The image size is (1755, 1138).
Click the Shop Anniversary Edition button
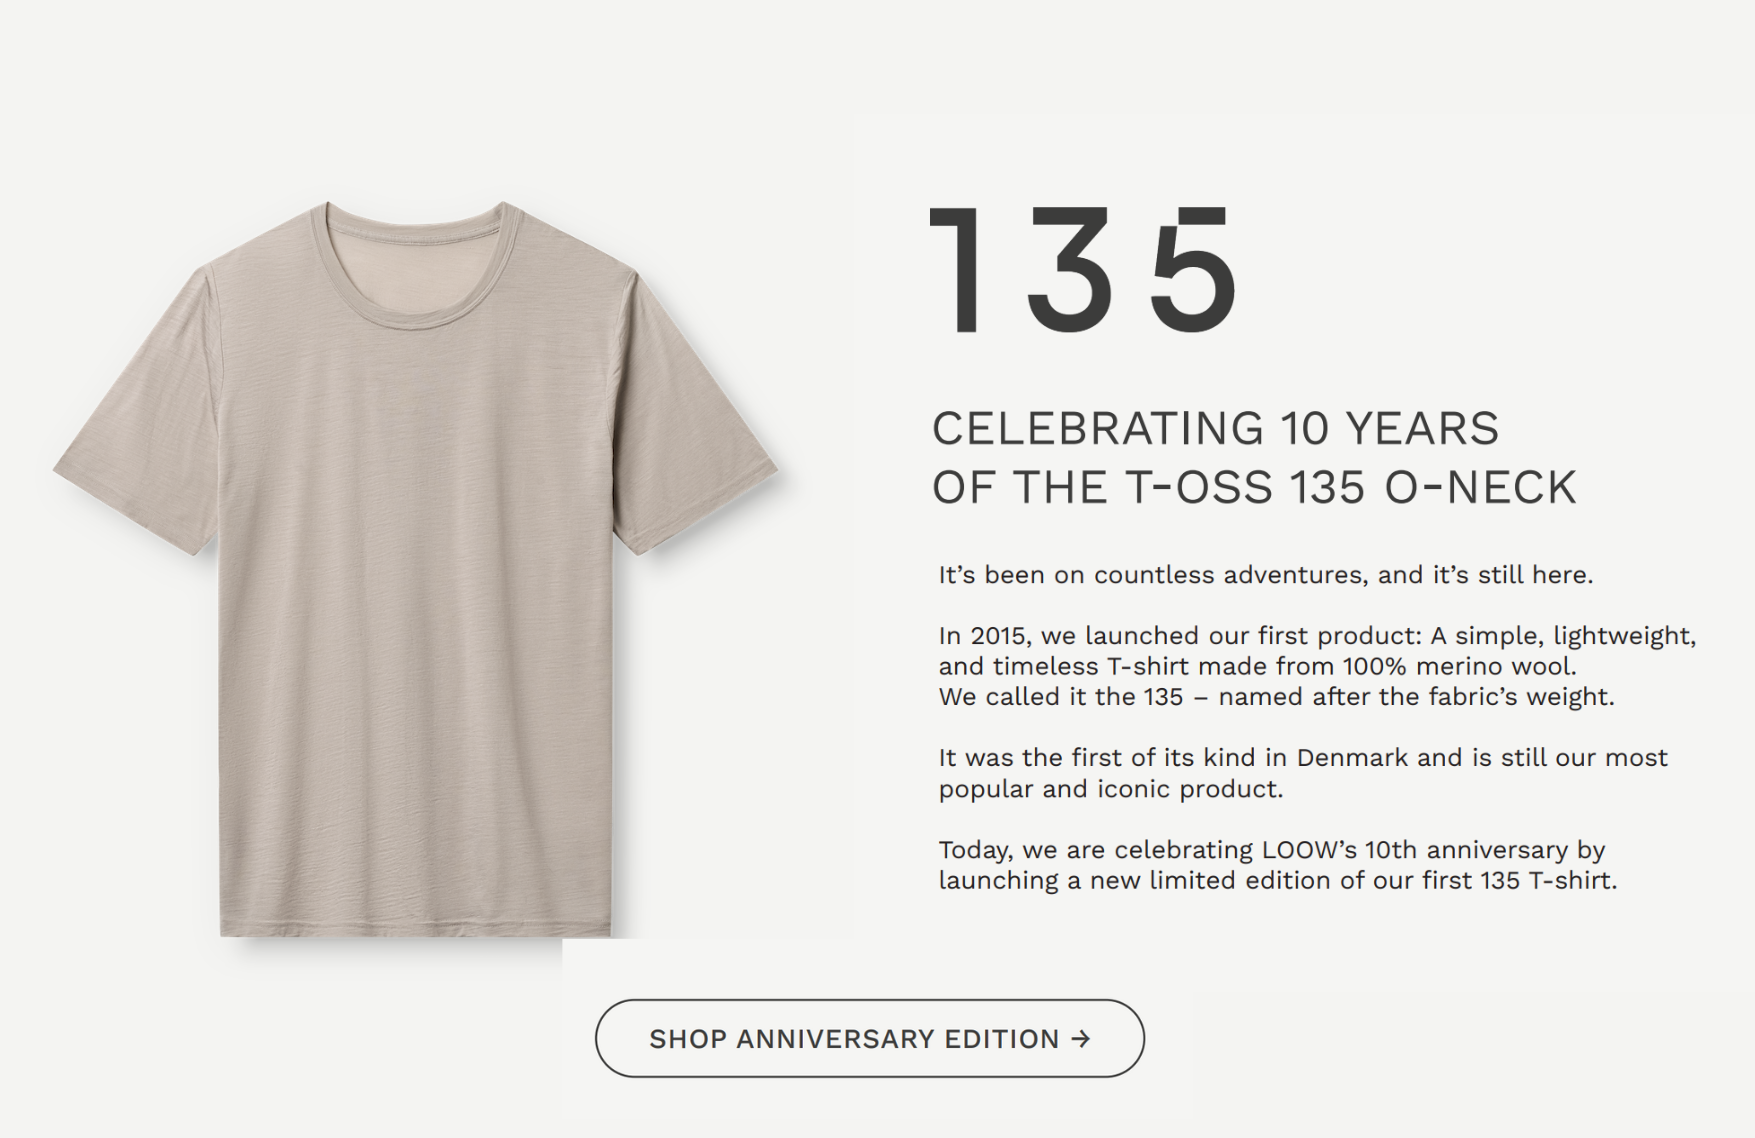coord(868,1038)
